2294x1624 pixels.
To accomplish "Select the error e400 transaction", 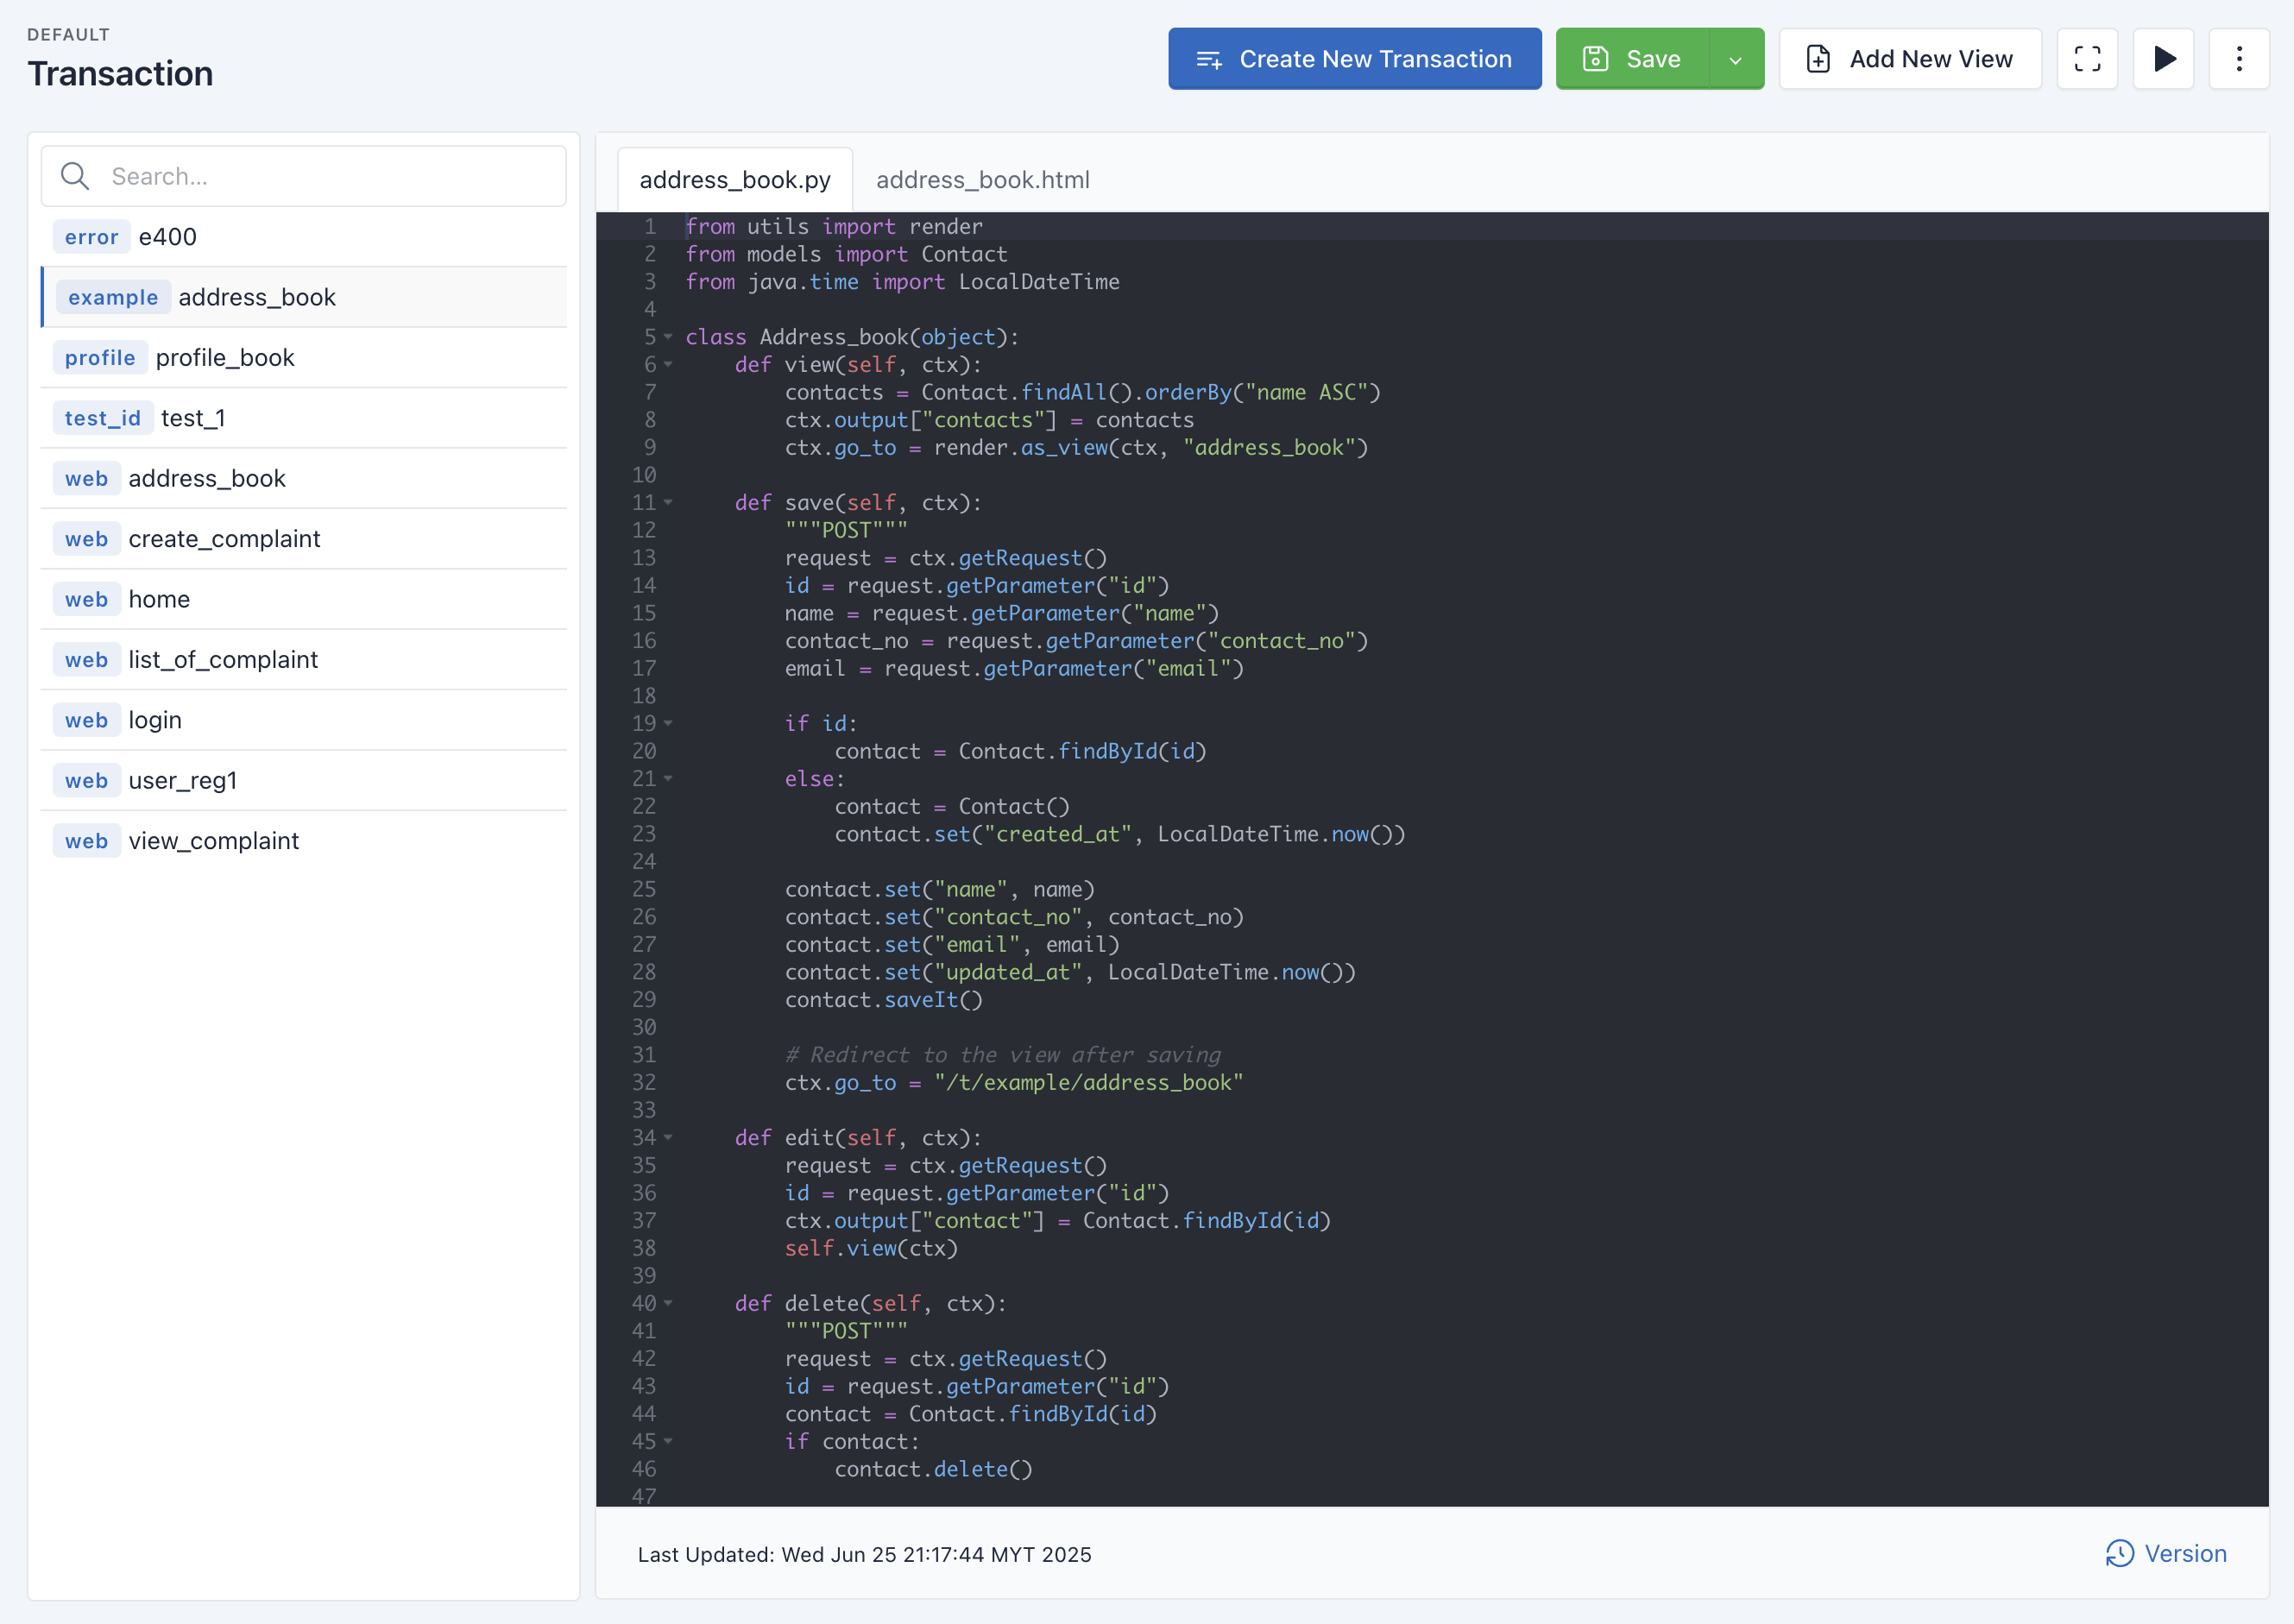I will click(x=304, y=237).
